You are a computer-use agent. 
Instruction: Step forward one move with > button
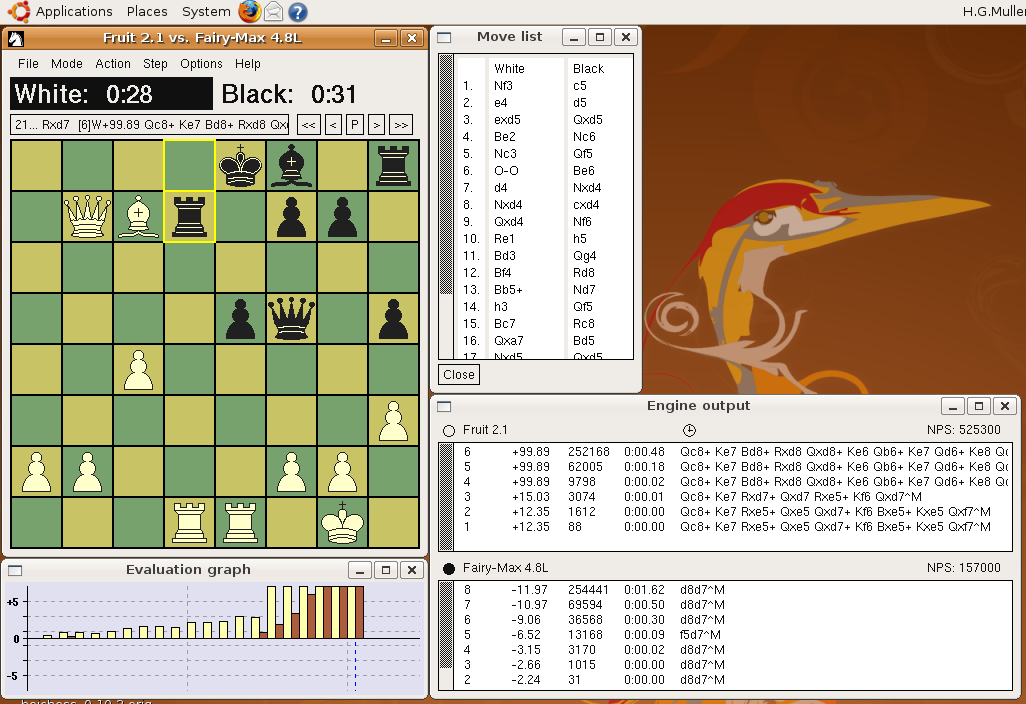coord(376,124)
